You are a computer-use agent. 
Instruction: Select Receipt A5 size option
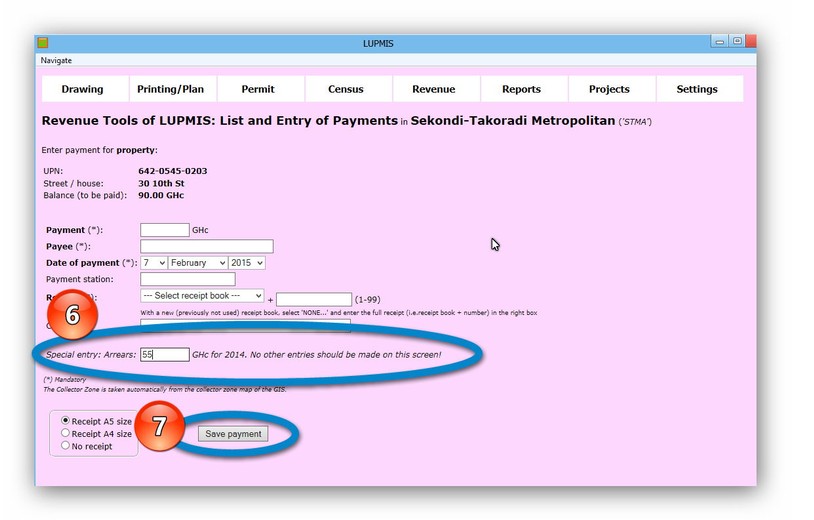pyautogui.click(x=65, y=420)
